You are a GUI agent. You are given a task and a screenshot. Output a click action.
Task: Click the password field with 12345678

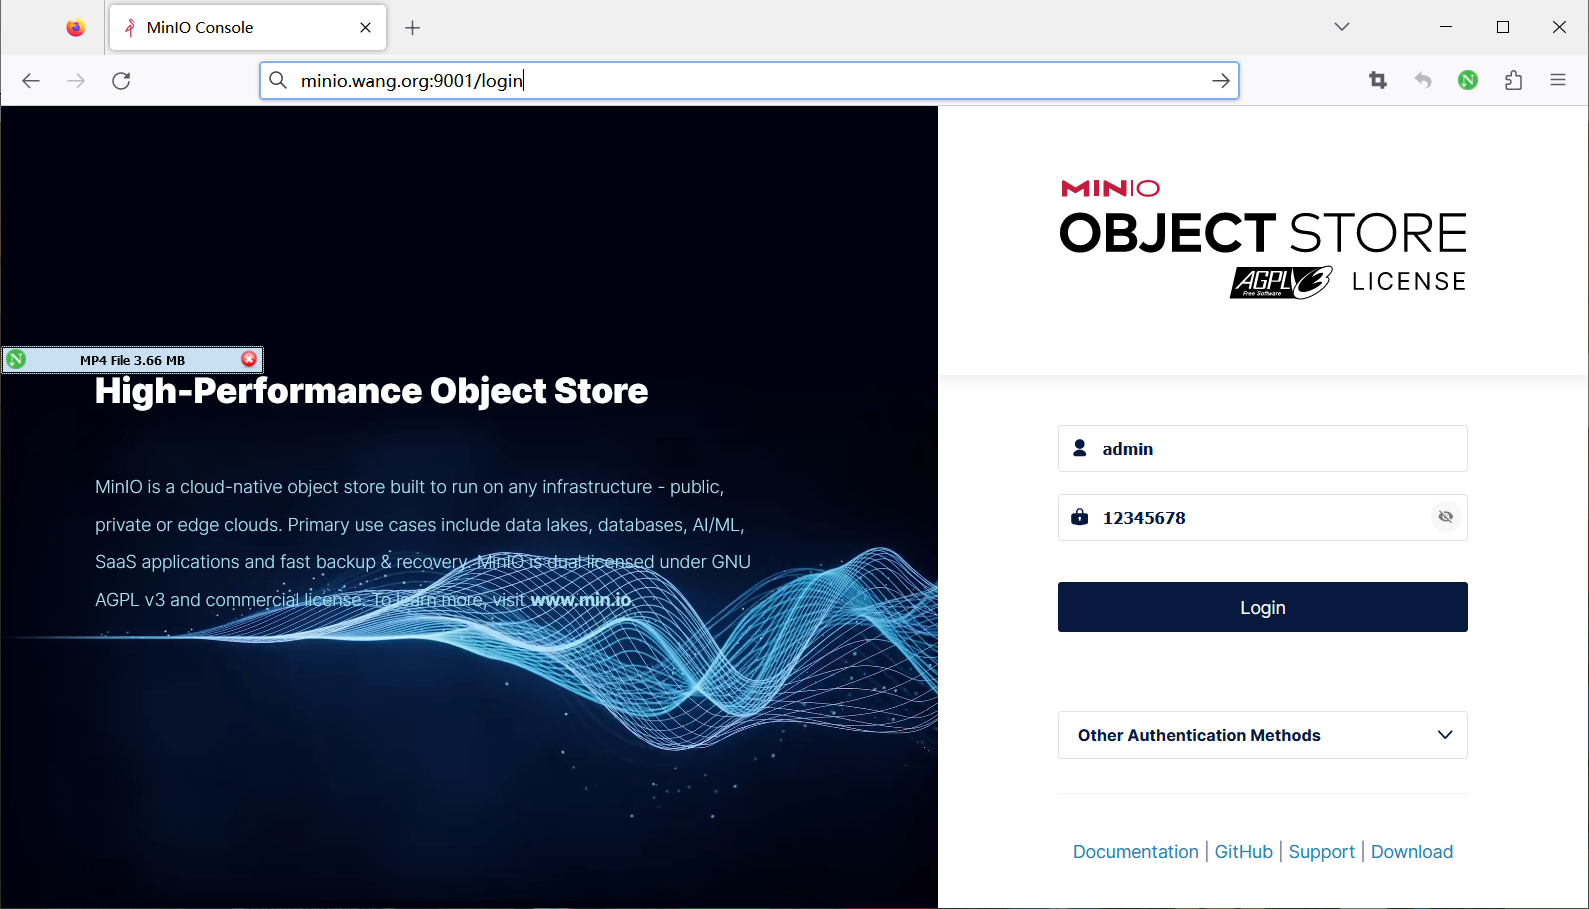1263,518
